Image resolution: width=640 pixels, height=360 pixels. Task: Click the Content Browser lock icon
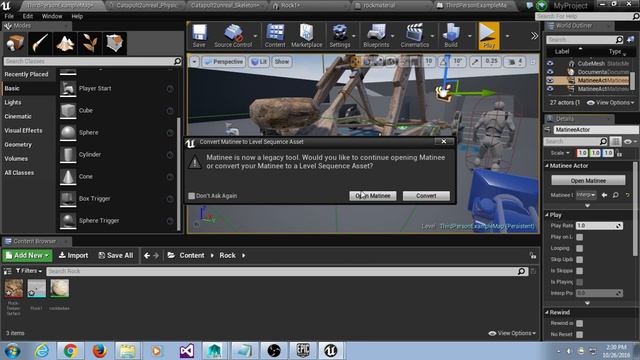pyautogui.click(x=533, y=256)
